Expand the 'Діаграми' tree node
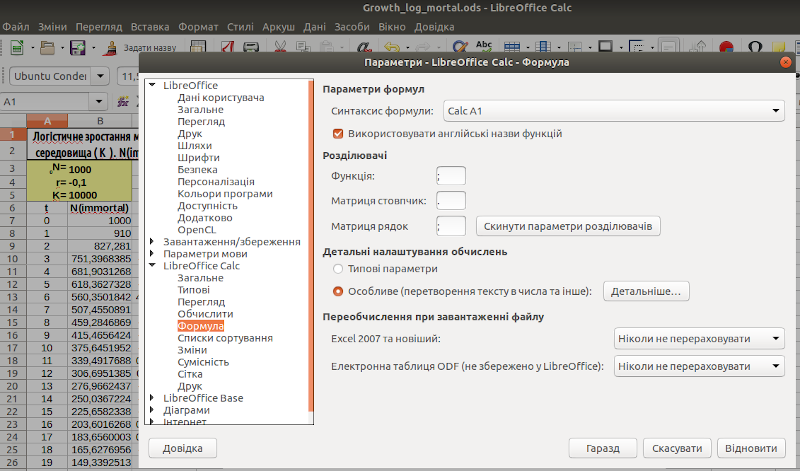Viewport: 800px width, 471px height. tap(152, 410)
